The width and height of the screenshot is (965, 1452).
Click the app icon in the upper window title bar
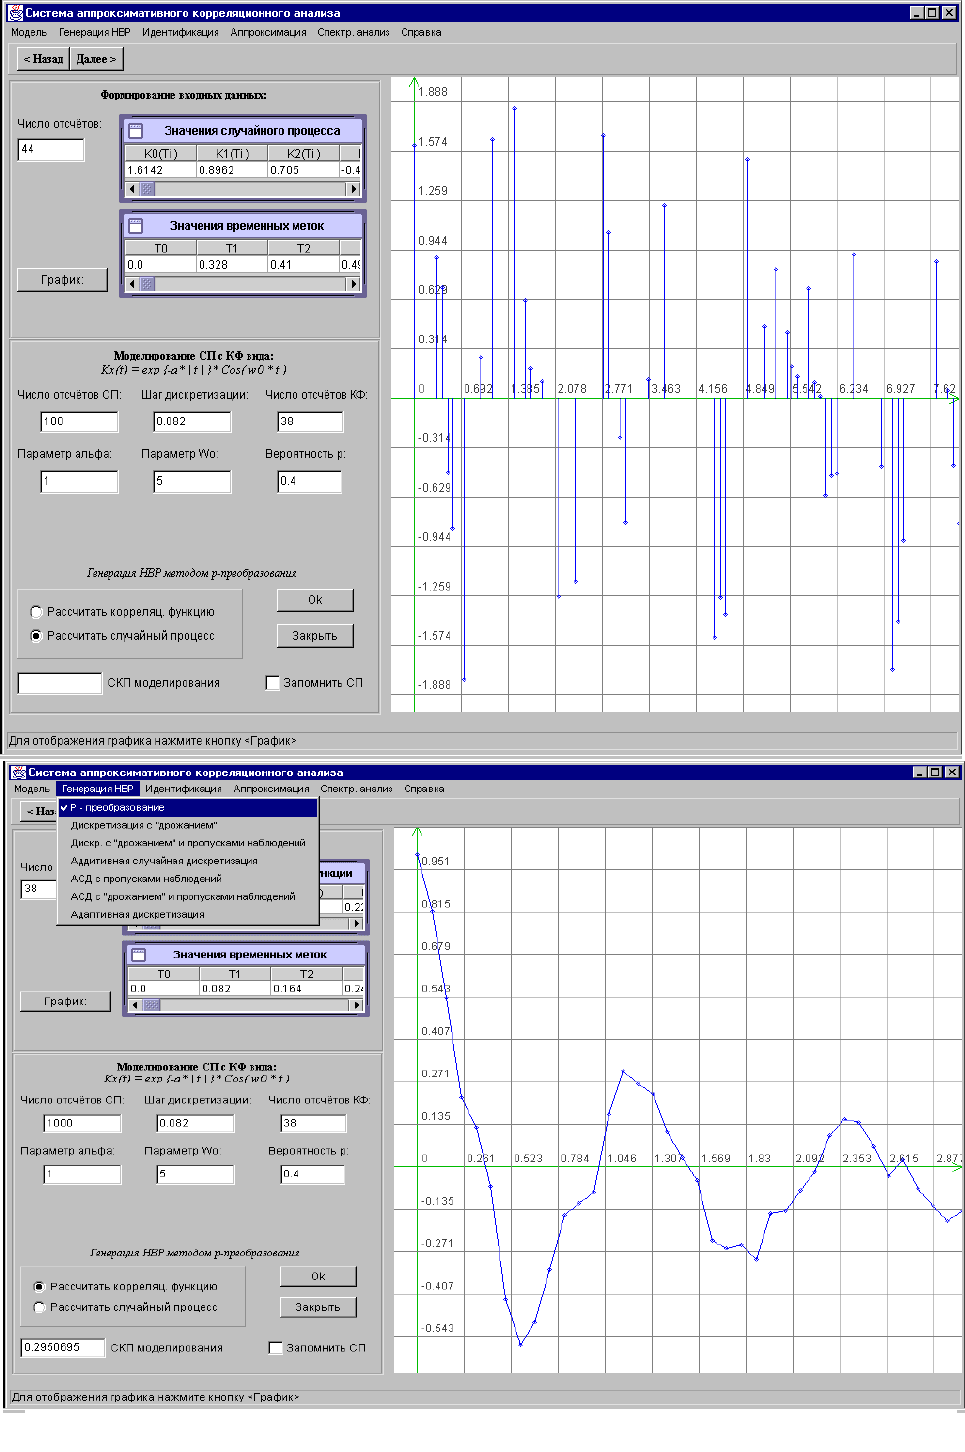(x=15, y=13)
